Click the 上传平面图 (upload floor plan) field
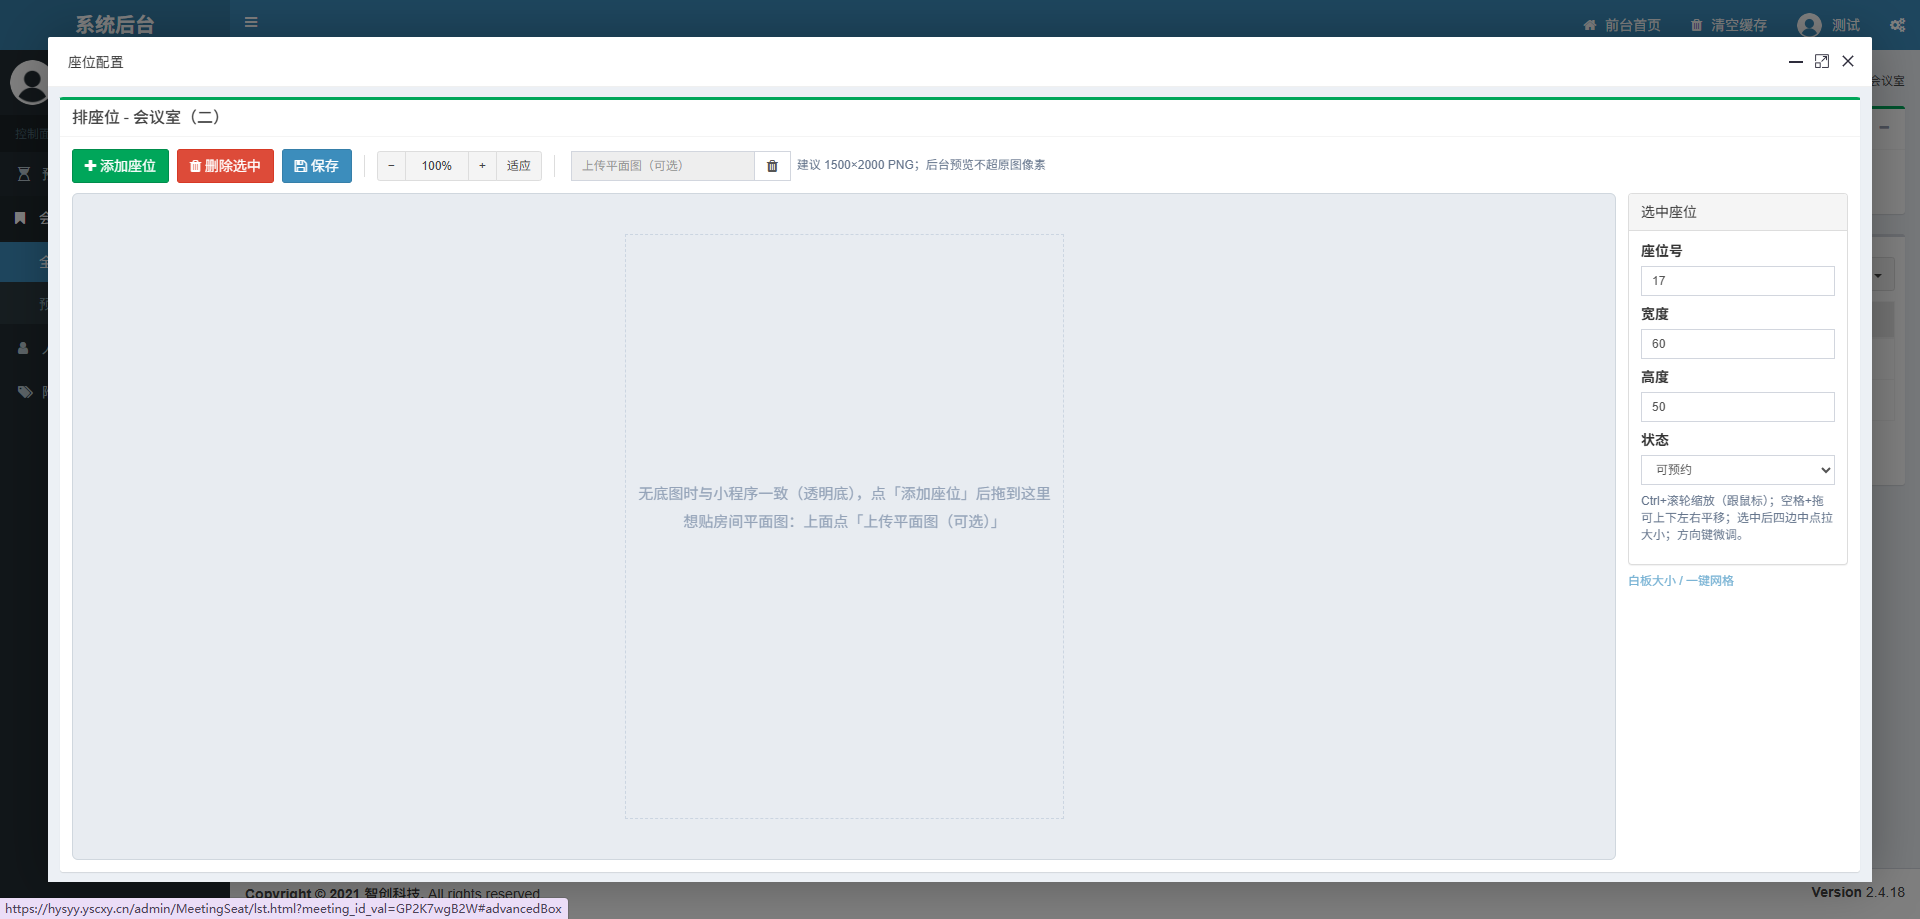The width and height of the screenshot is (1920, 919). 662,166
